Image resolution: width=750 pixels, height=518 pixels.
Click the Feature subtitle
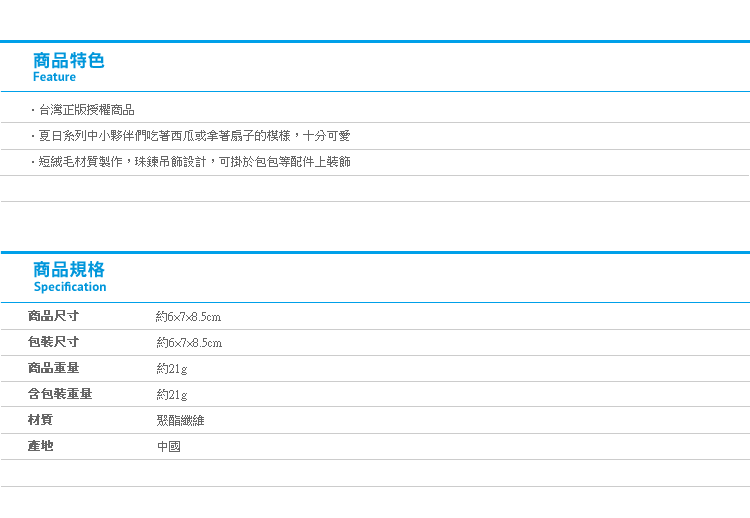pyautogui.click(x=54, y=77)
